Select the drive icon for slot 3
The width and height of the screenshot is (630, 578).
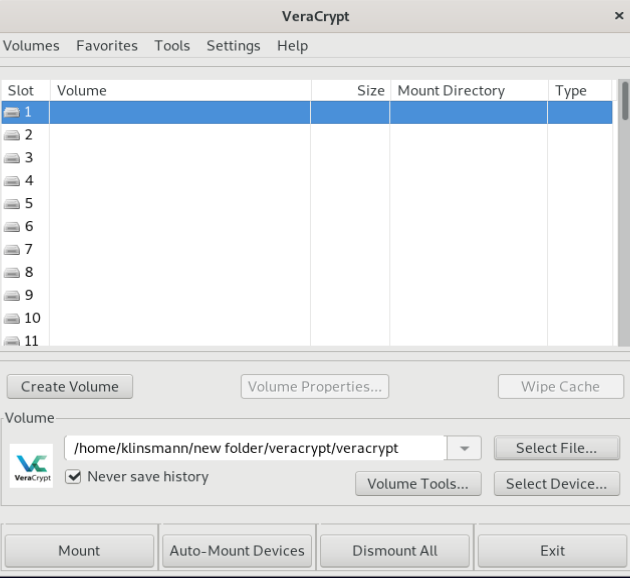click(12, 158)
